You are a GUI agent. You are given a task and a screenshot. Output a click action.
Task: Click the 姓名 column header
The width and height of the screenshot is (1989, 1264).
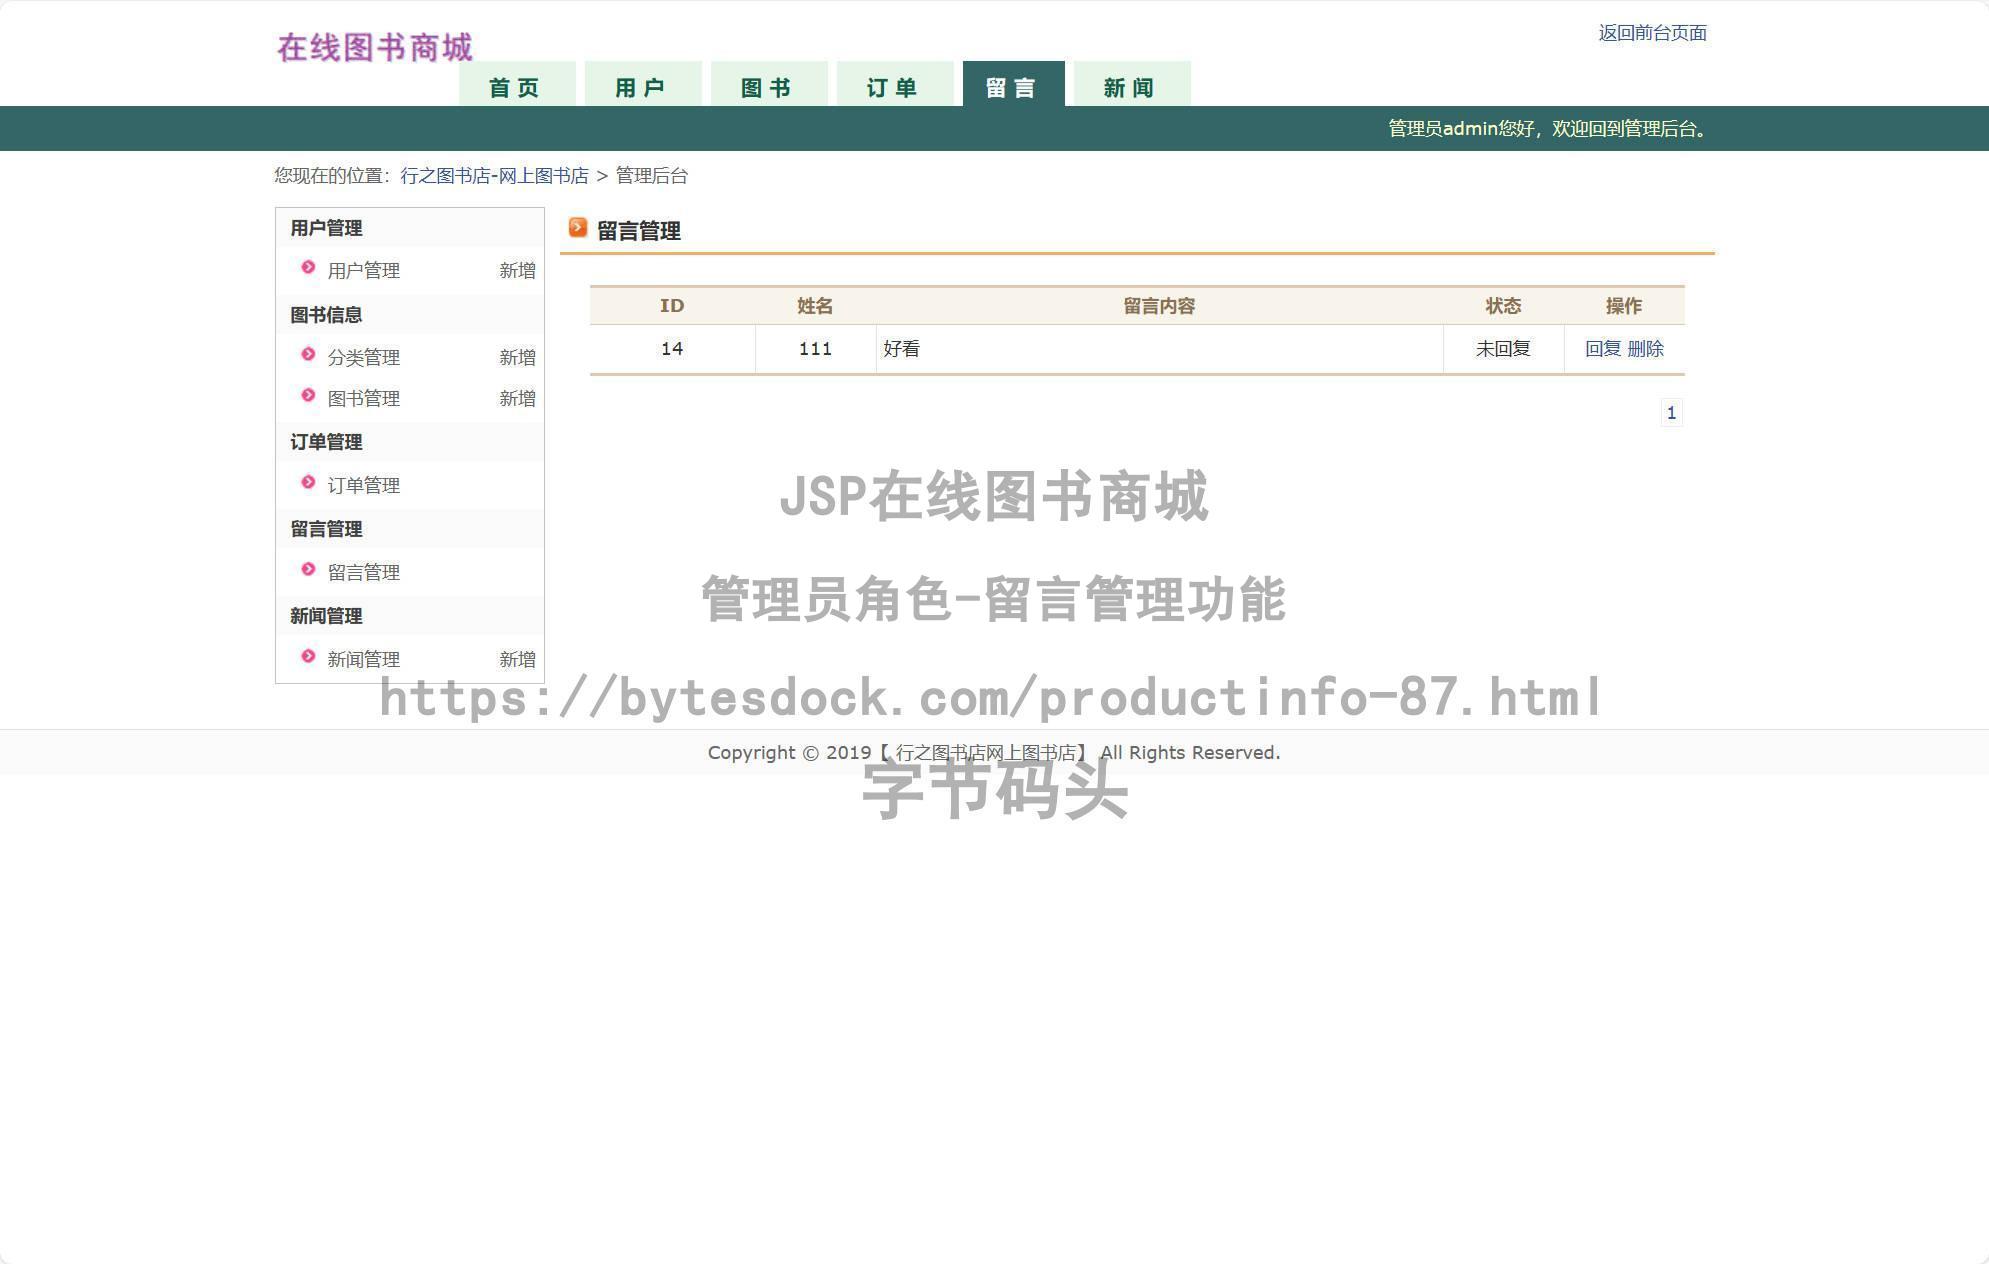coord(815,306)
